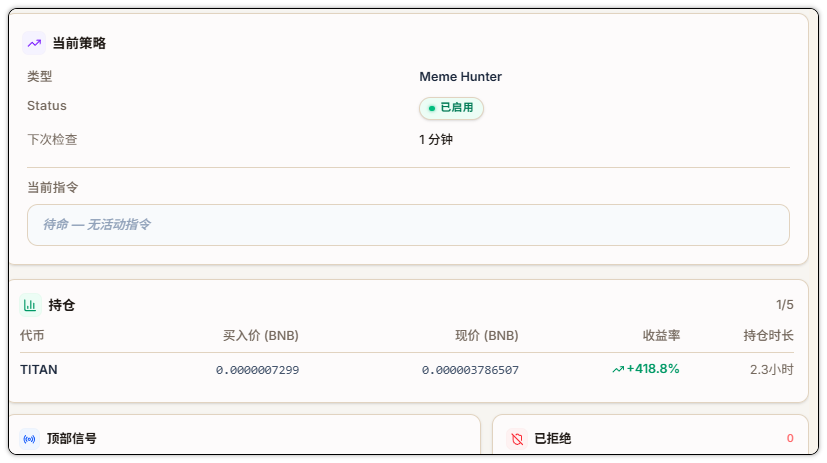The height and width of the screenshot is (463, 827).
Task: Click the purple trend icon beside 当前策略
Action: (x=34, y=43)
